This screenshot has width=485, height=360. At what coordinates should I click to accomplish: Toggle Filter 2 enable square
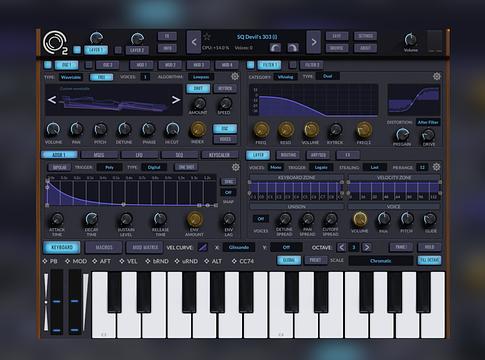click(293, 65)
